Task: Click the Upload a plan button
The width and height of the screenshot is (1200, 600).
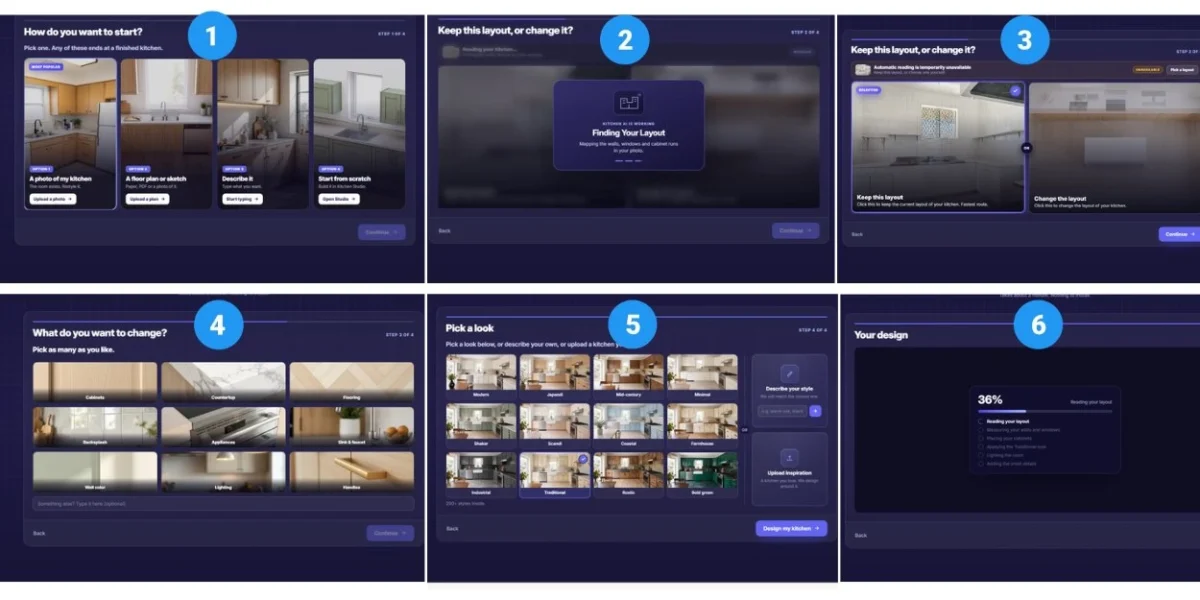Action: pos(147,199)
